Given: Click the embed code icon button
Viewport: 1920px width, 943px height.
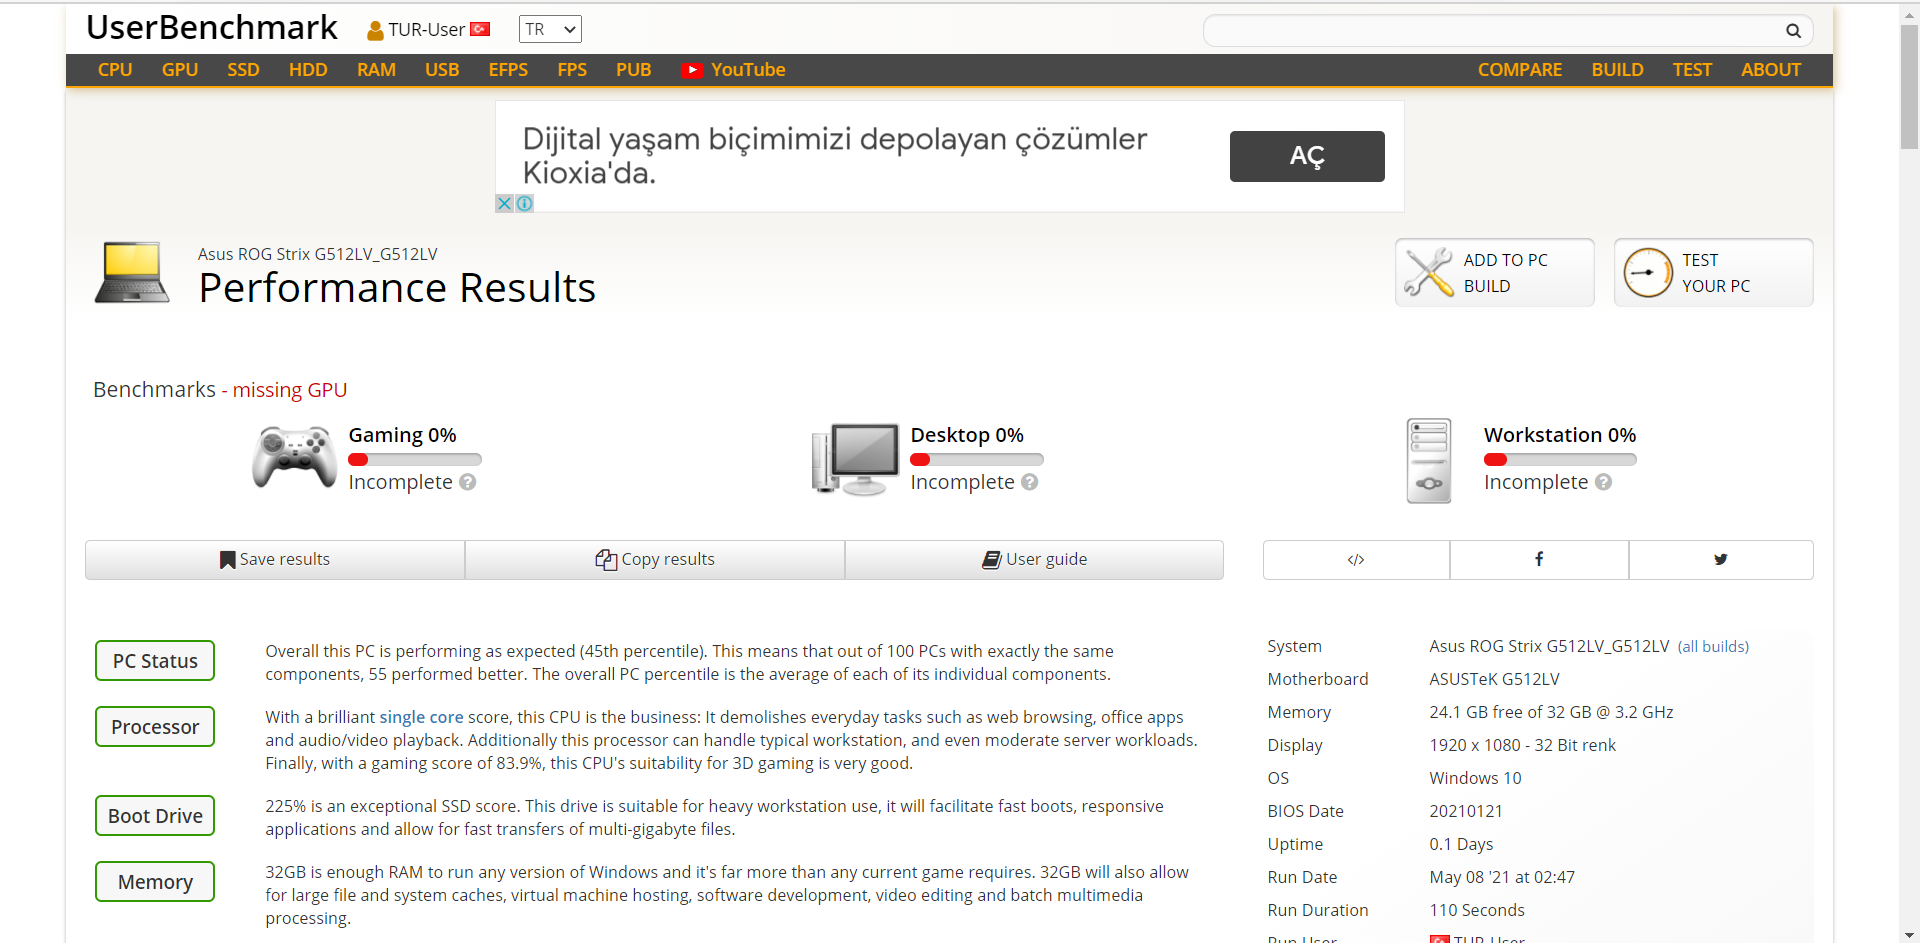Looking at the screenshot, I should point(1356,560).
